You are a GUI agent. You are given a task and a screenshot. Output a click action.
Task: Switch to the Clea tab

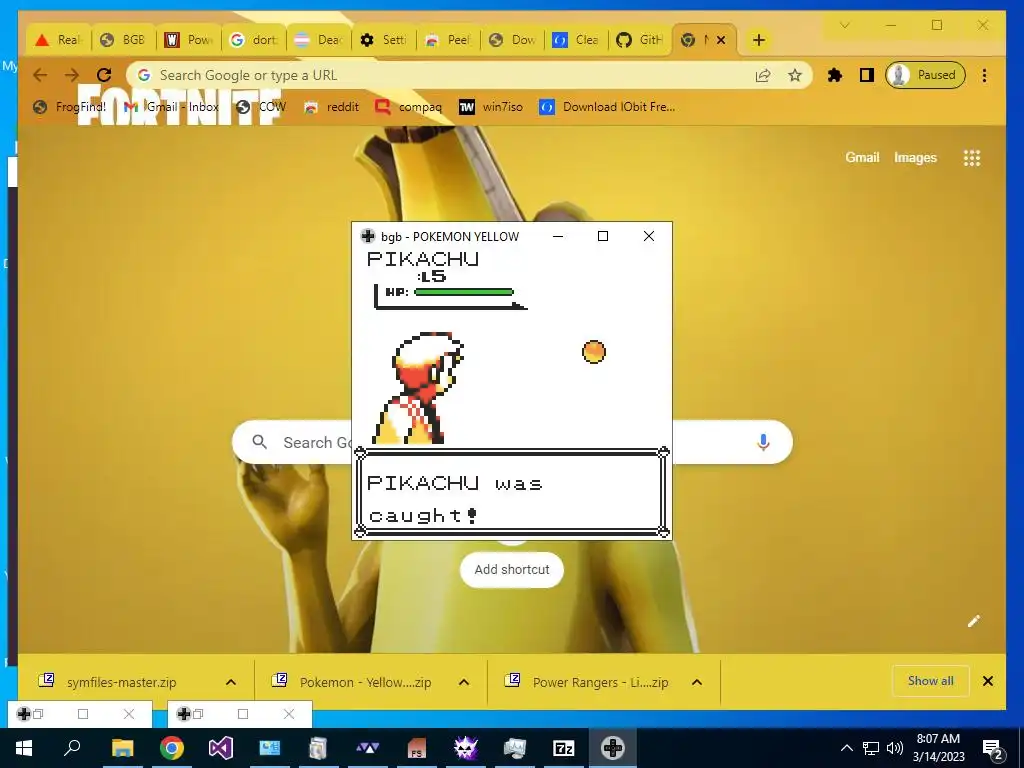(x=578, y=40)
